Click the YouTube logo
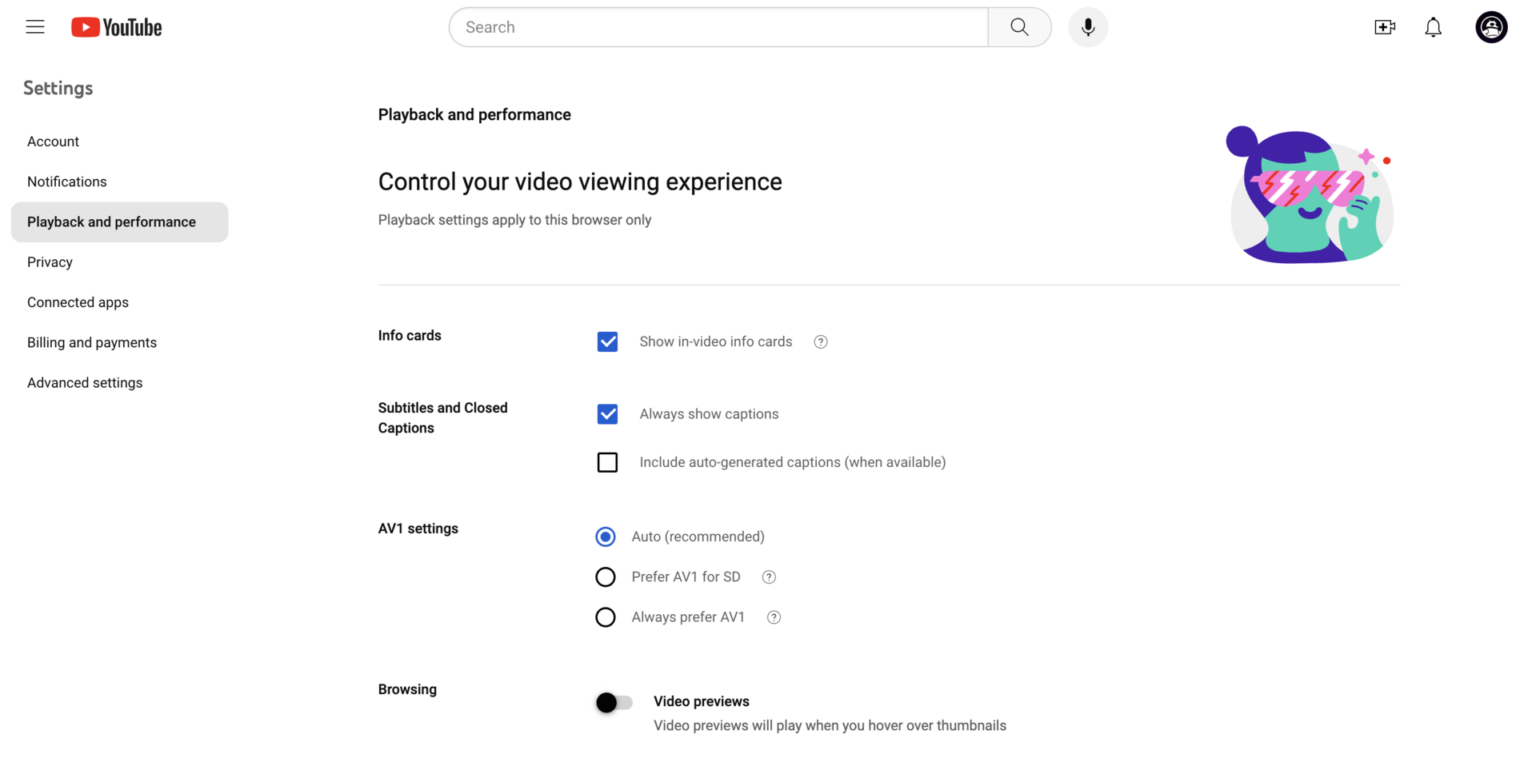 (x=115, y=27)
